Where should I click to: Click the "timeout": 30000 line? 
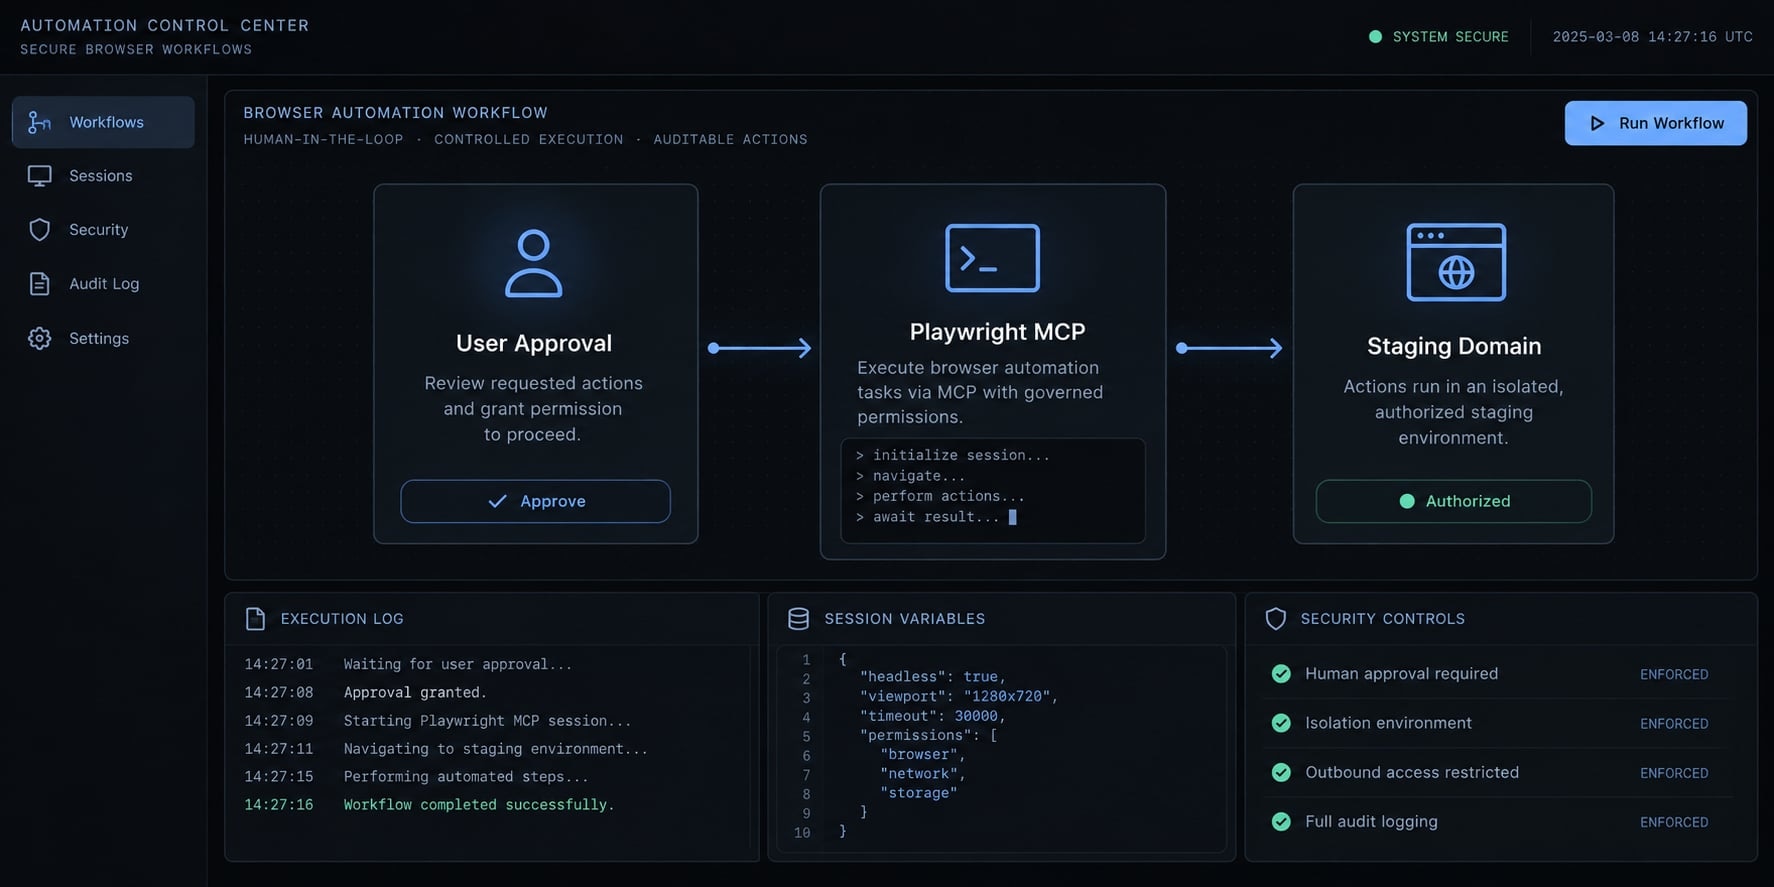pyautogui.click(x=933, y=716)
